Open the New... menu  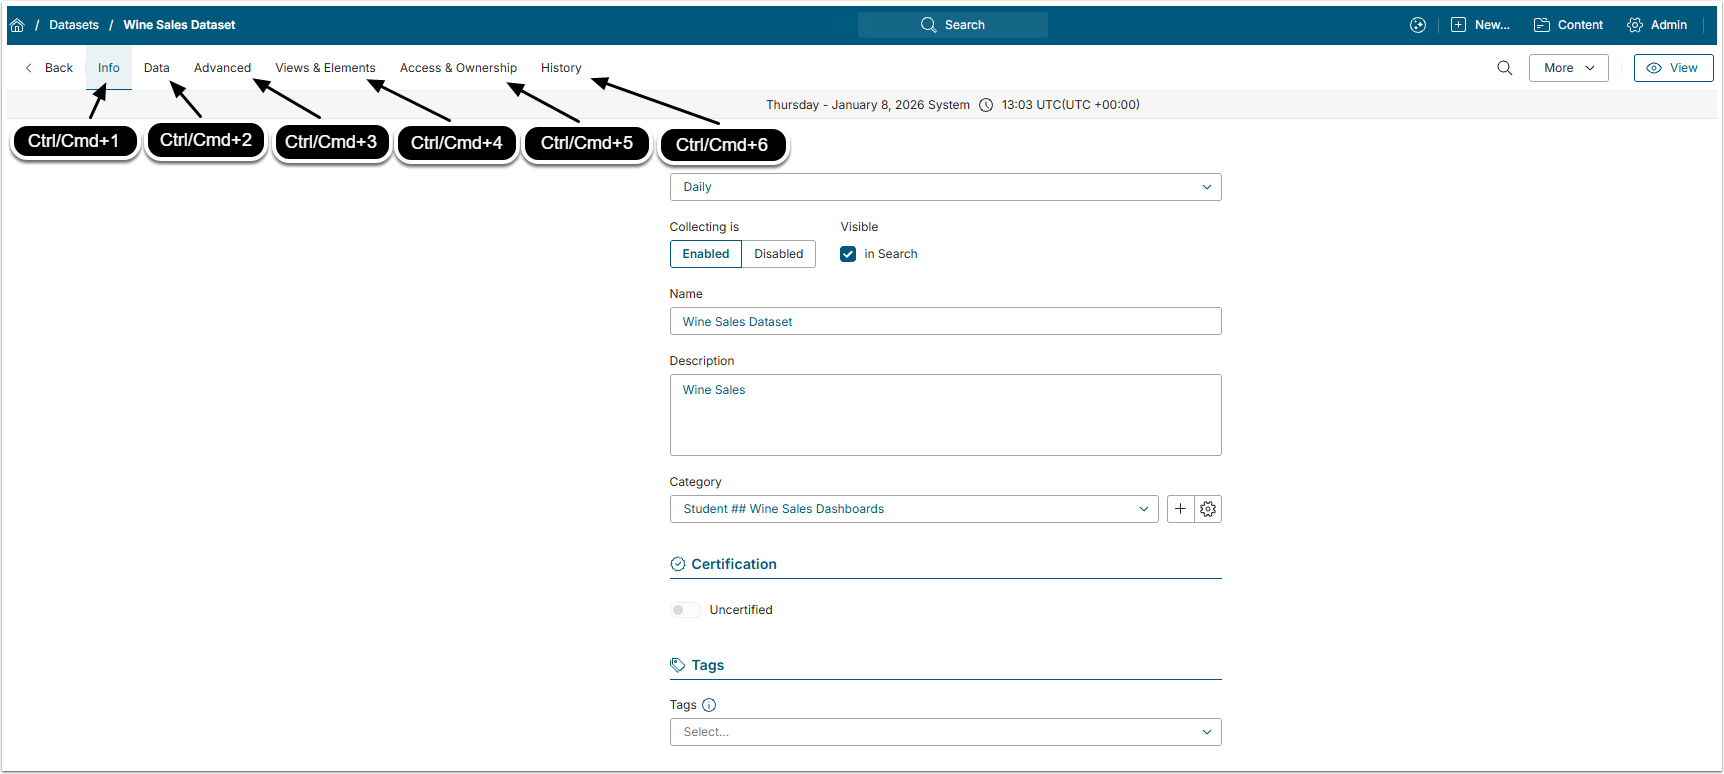[x=1480, y=25]
